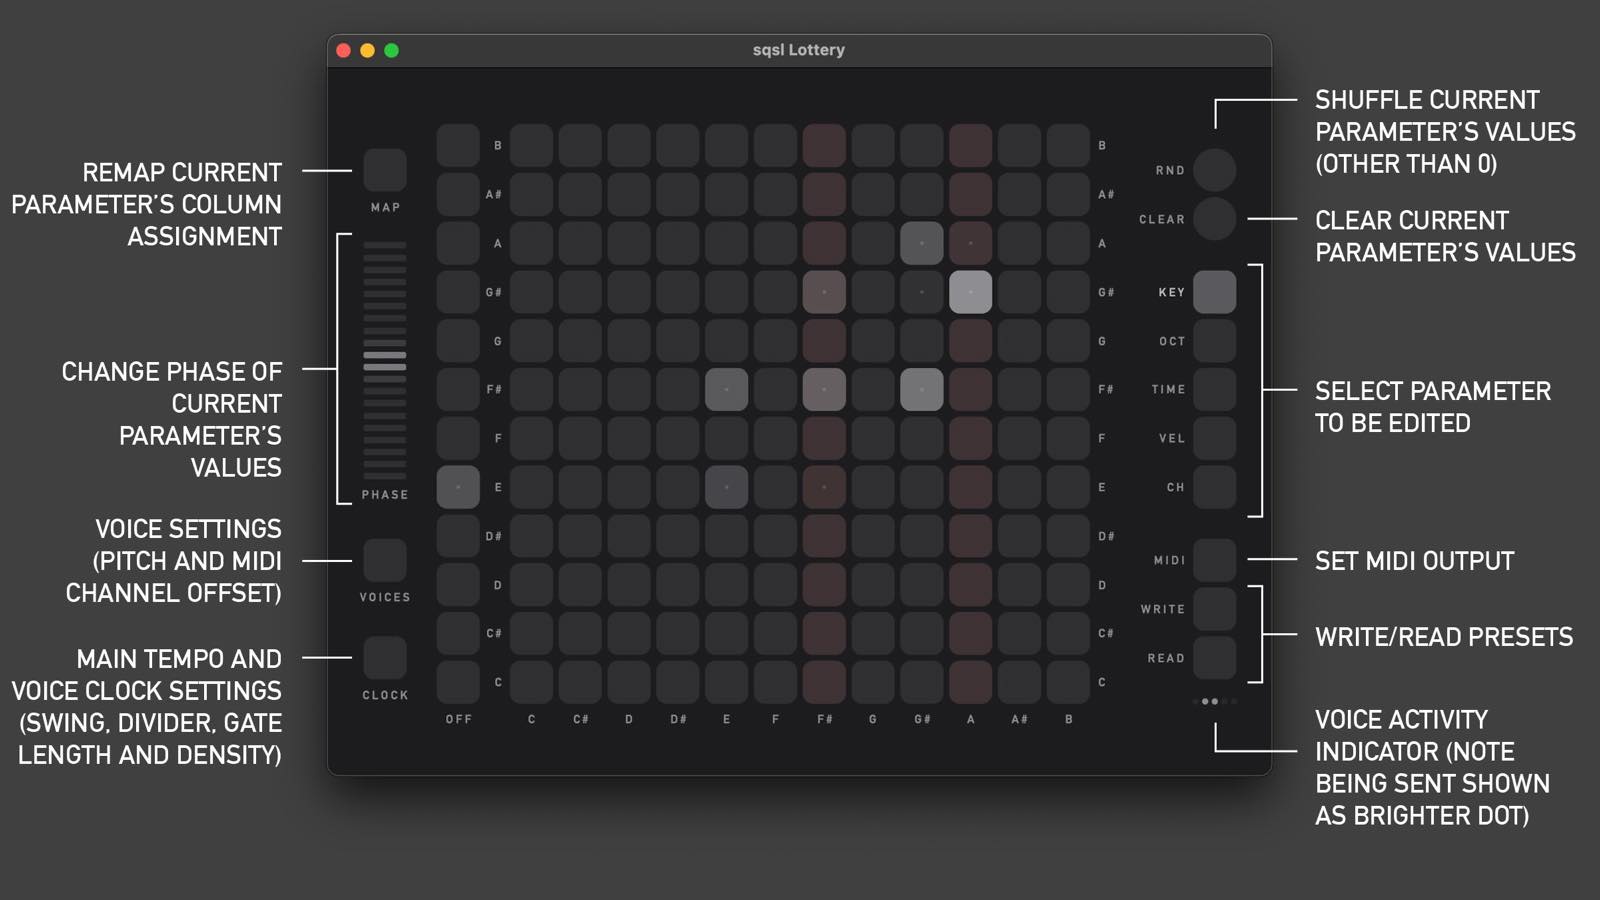The width and height of the screenshot is (1600, 900).
Task: Toggle cell at row G, column G
Action: coord(873,341)
